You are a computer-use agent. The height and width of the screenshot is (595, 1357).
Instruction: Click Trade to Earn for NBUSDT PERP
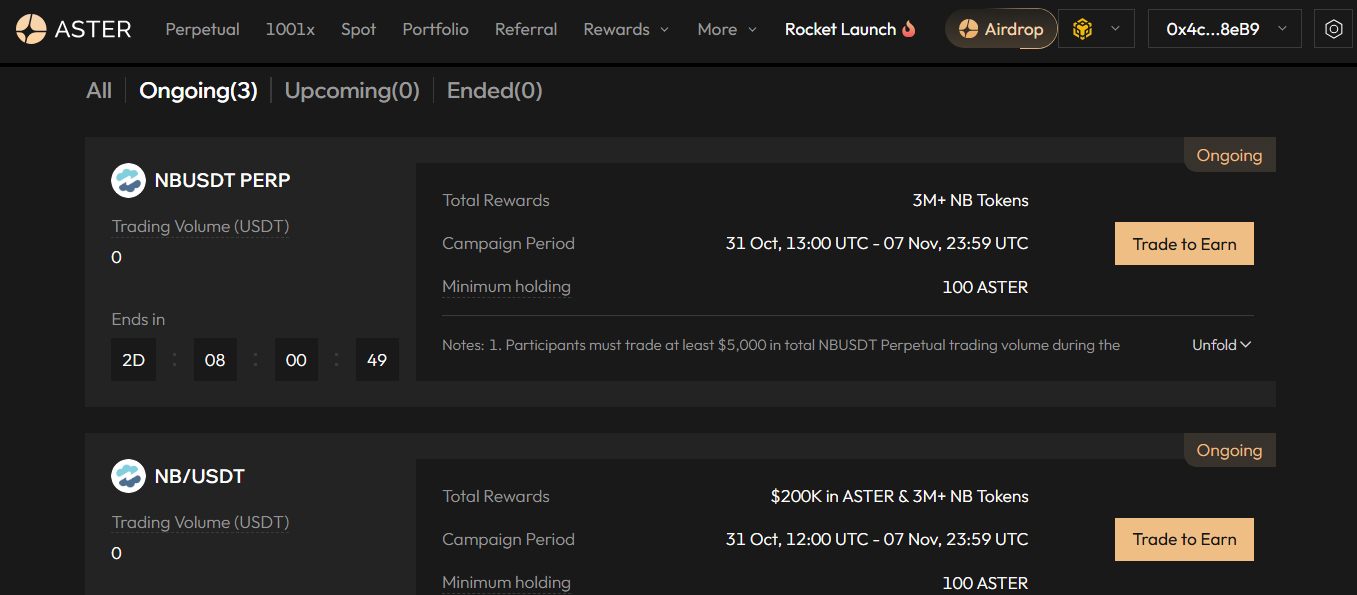point(1184,244)
